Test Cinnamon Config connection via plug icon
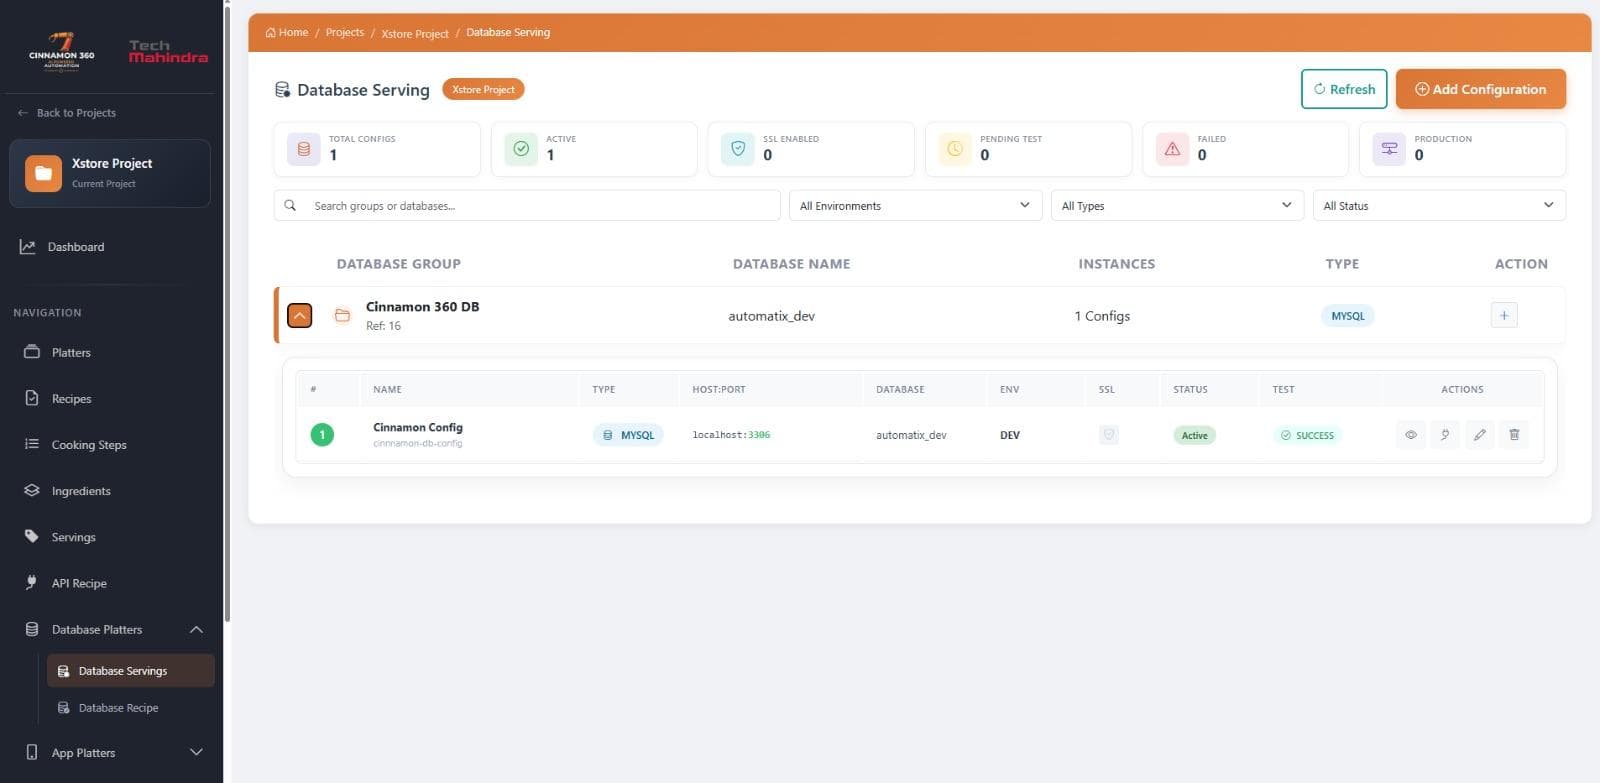The height and width of the screenshot is (783, 1600). click(1445, 435)
